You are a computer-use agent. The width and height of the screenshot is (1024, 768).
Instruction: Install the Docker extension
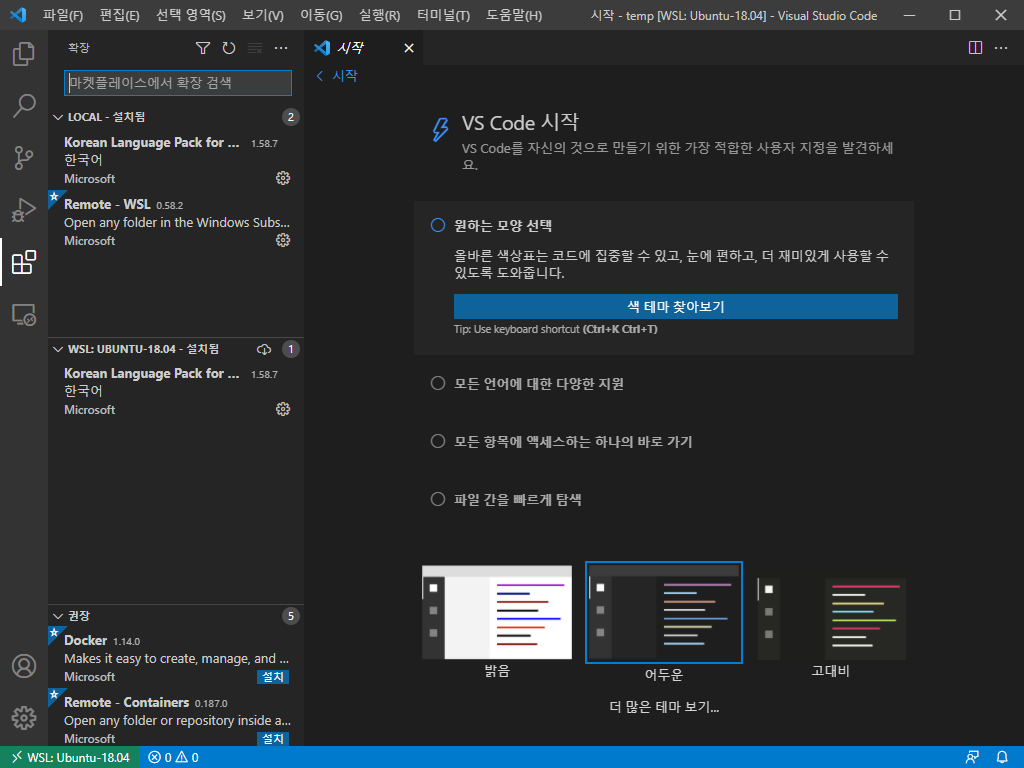[273, 677]
